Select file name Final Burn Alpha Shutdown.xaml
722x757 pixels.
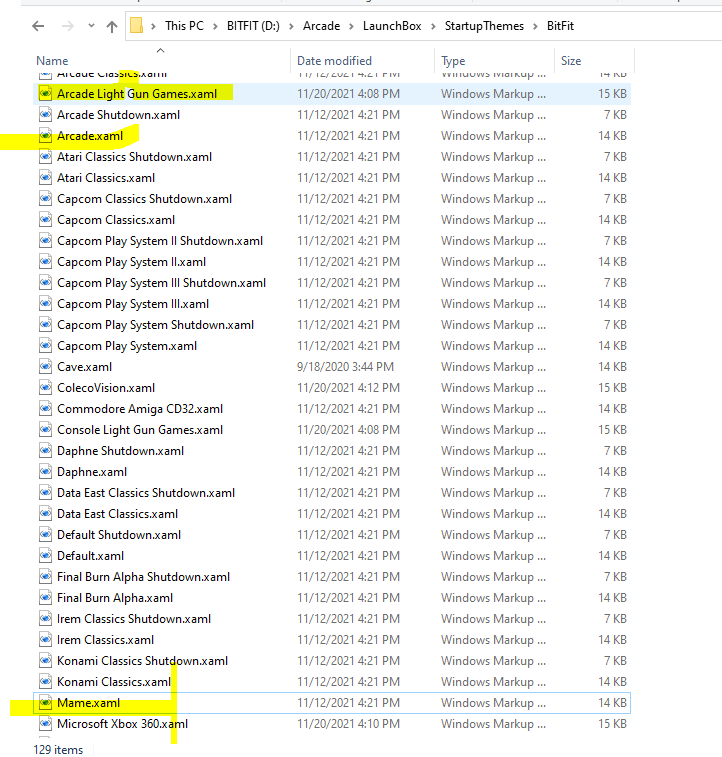point(143,577)
